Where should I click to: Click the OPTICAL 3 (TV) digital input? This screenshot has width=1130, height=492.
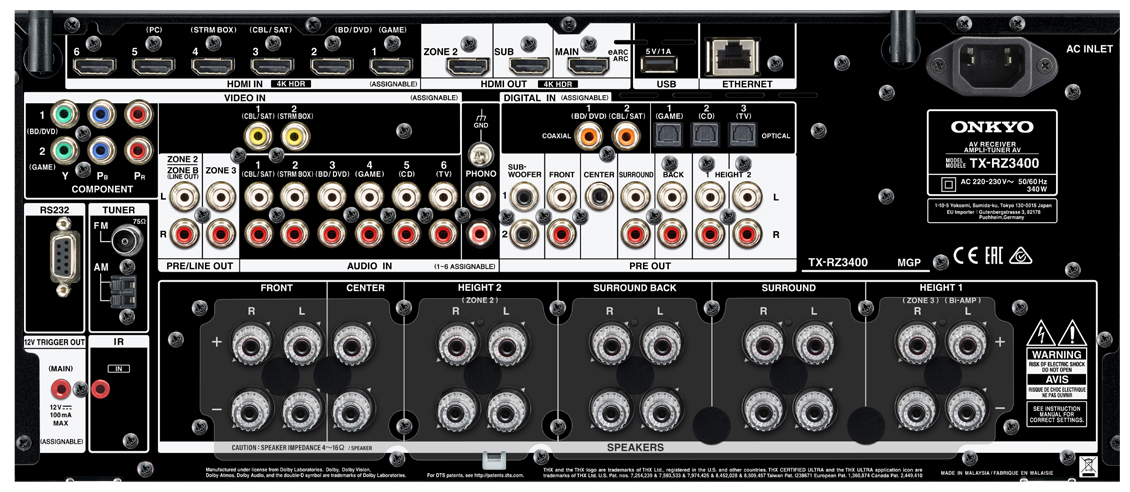point(742,133)
